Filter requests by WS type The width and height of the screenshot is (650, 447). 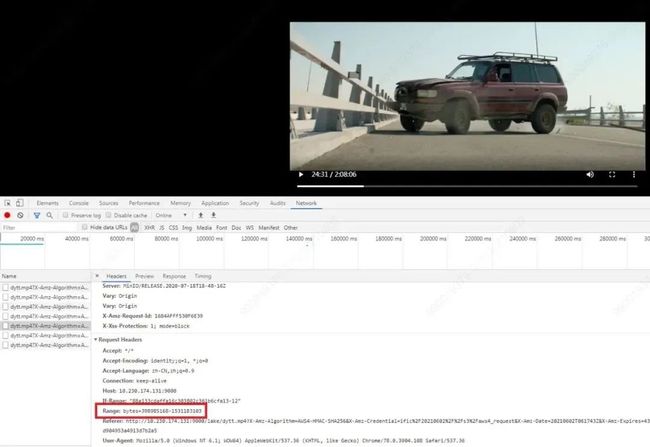(x=250, y=228)
